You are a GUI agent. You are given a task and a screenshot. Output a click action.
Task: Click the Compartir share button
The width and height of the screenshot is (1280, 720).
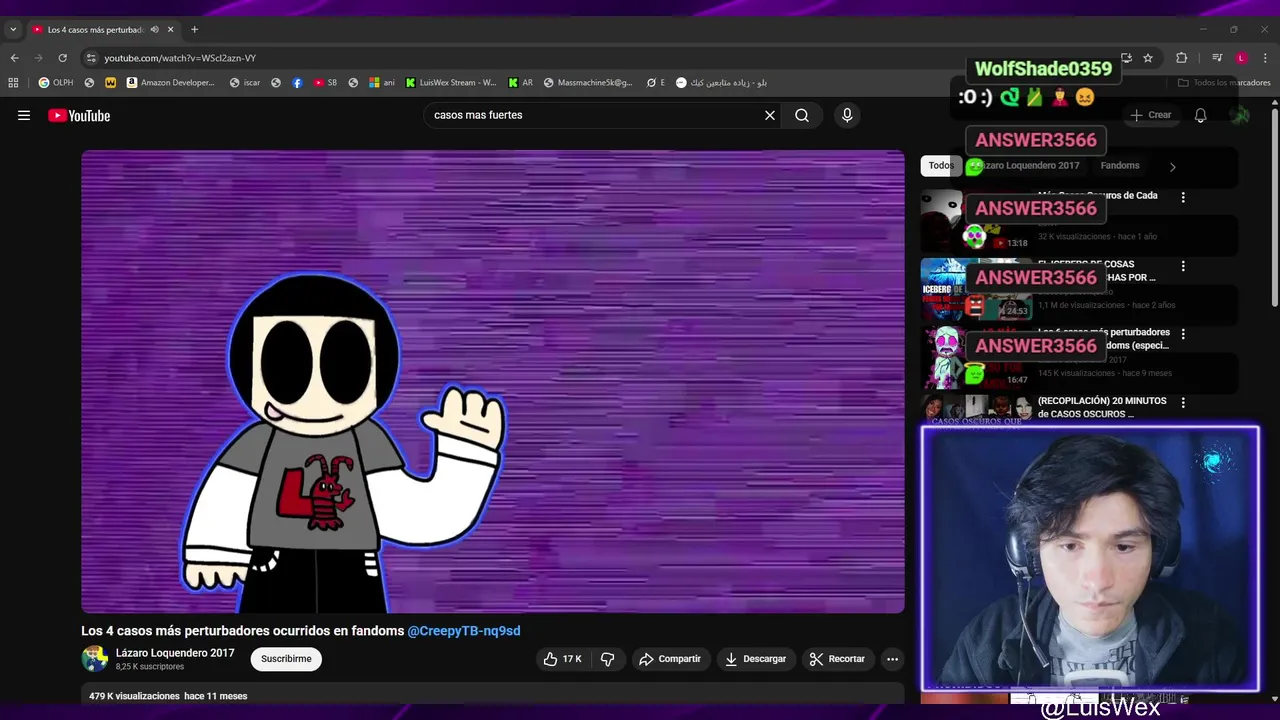669,659
